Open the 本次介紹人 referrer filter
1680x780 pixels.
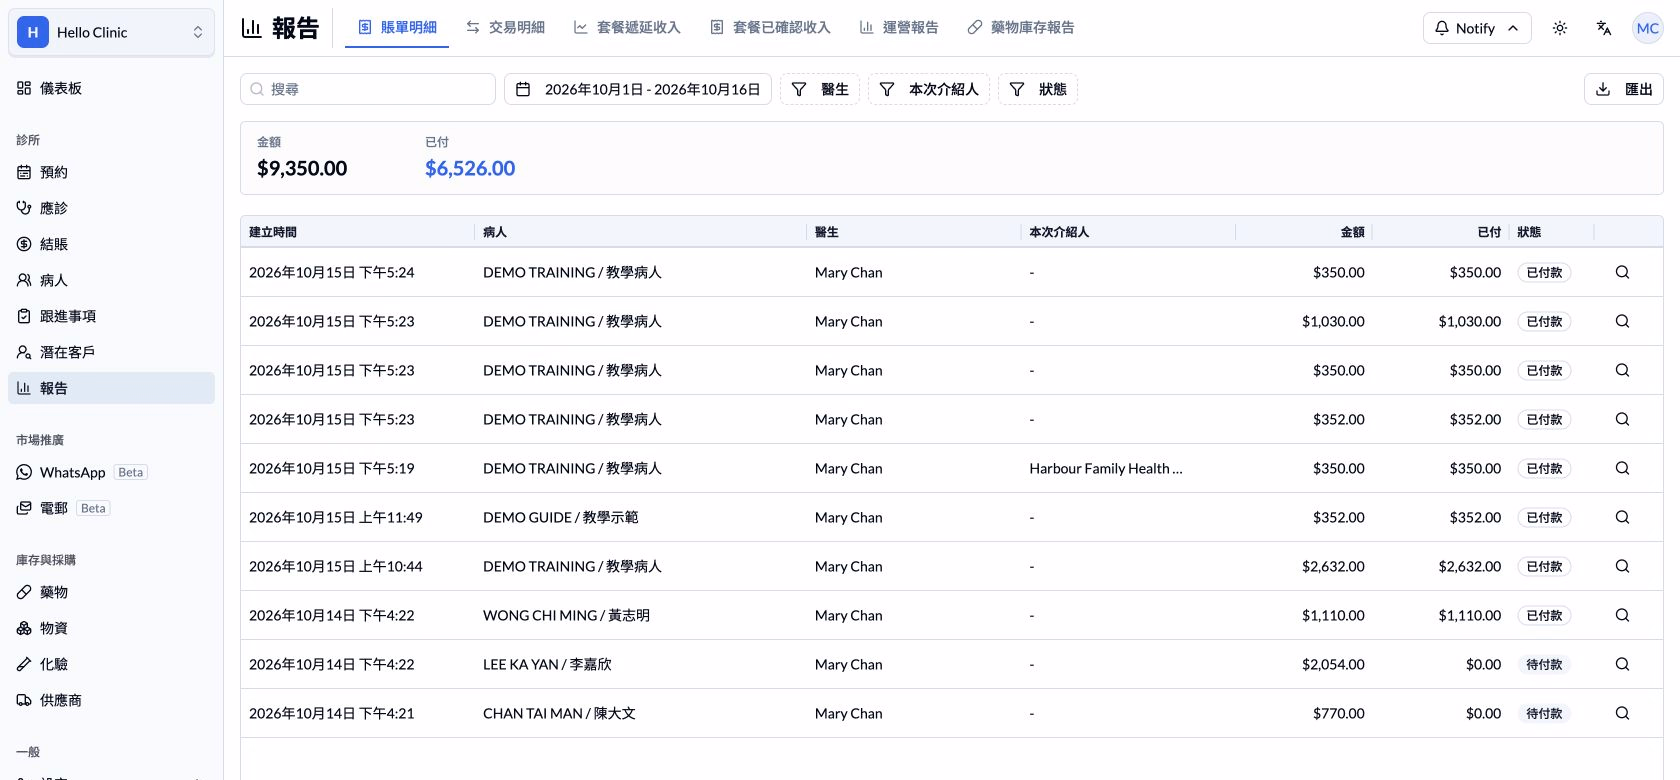click(x=929, y=89)
